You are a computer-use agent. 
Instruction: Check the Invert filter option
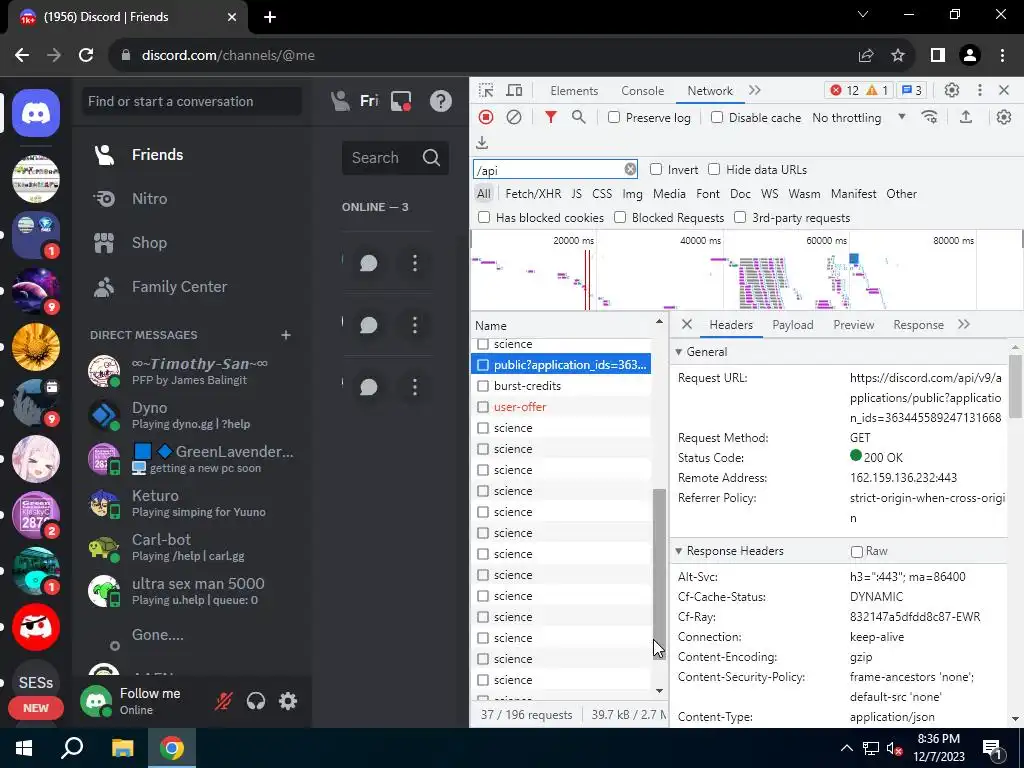click(656, 170)
